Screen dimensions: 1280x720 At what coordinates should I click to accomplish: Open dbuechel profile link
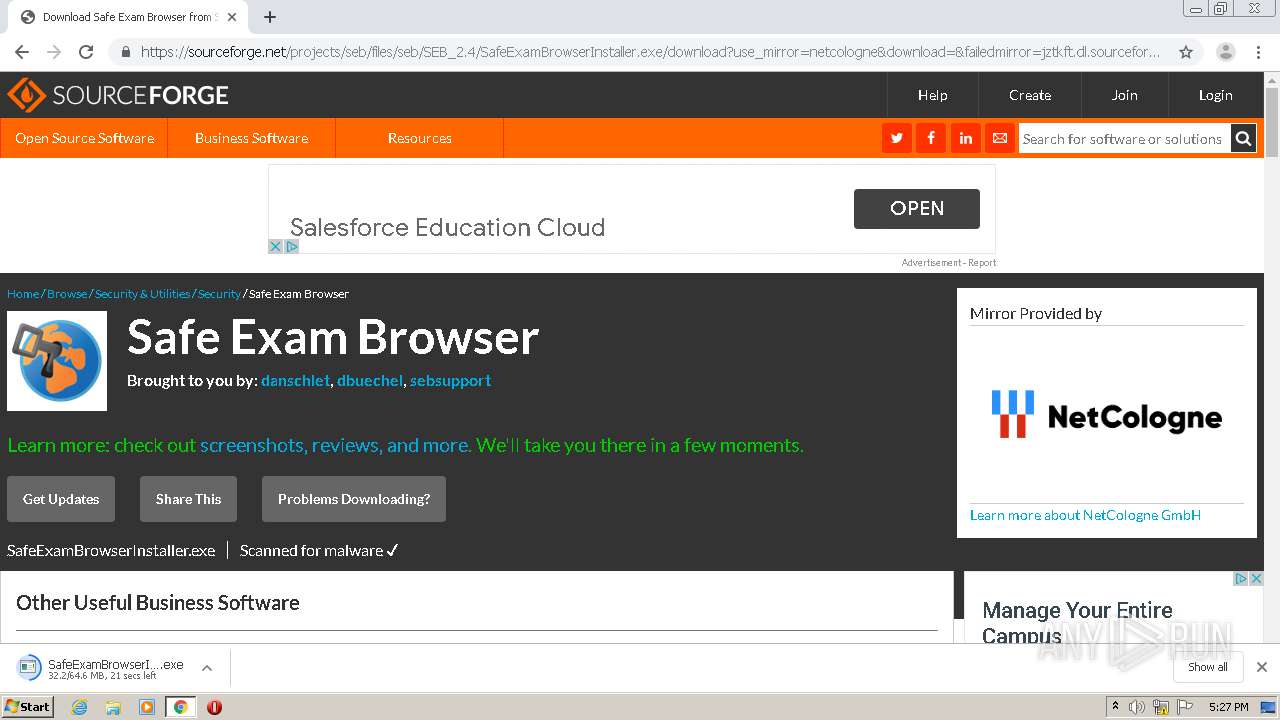click(370, 380)
